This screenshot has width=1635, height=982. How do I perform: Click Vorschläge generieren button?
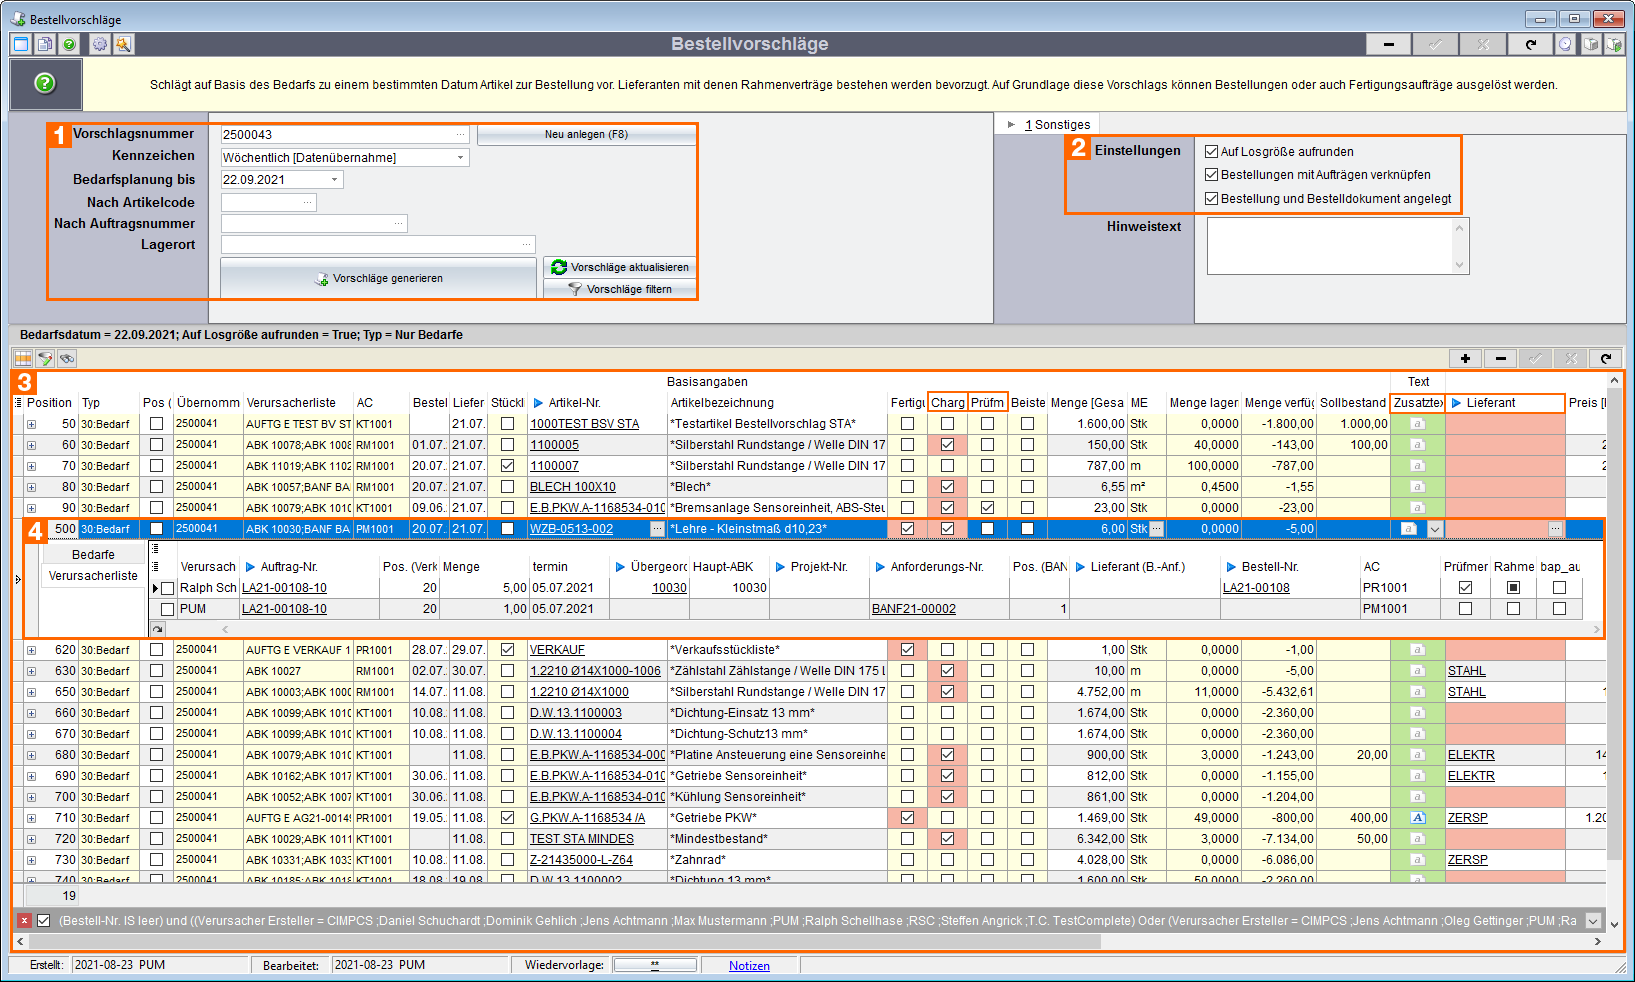tap(378, 278)
